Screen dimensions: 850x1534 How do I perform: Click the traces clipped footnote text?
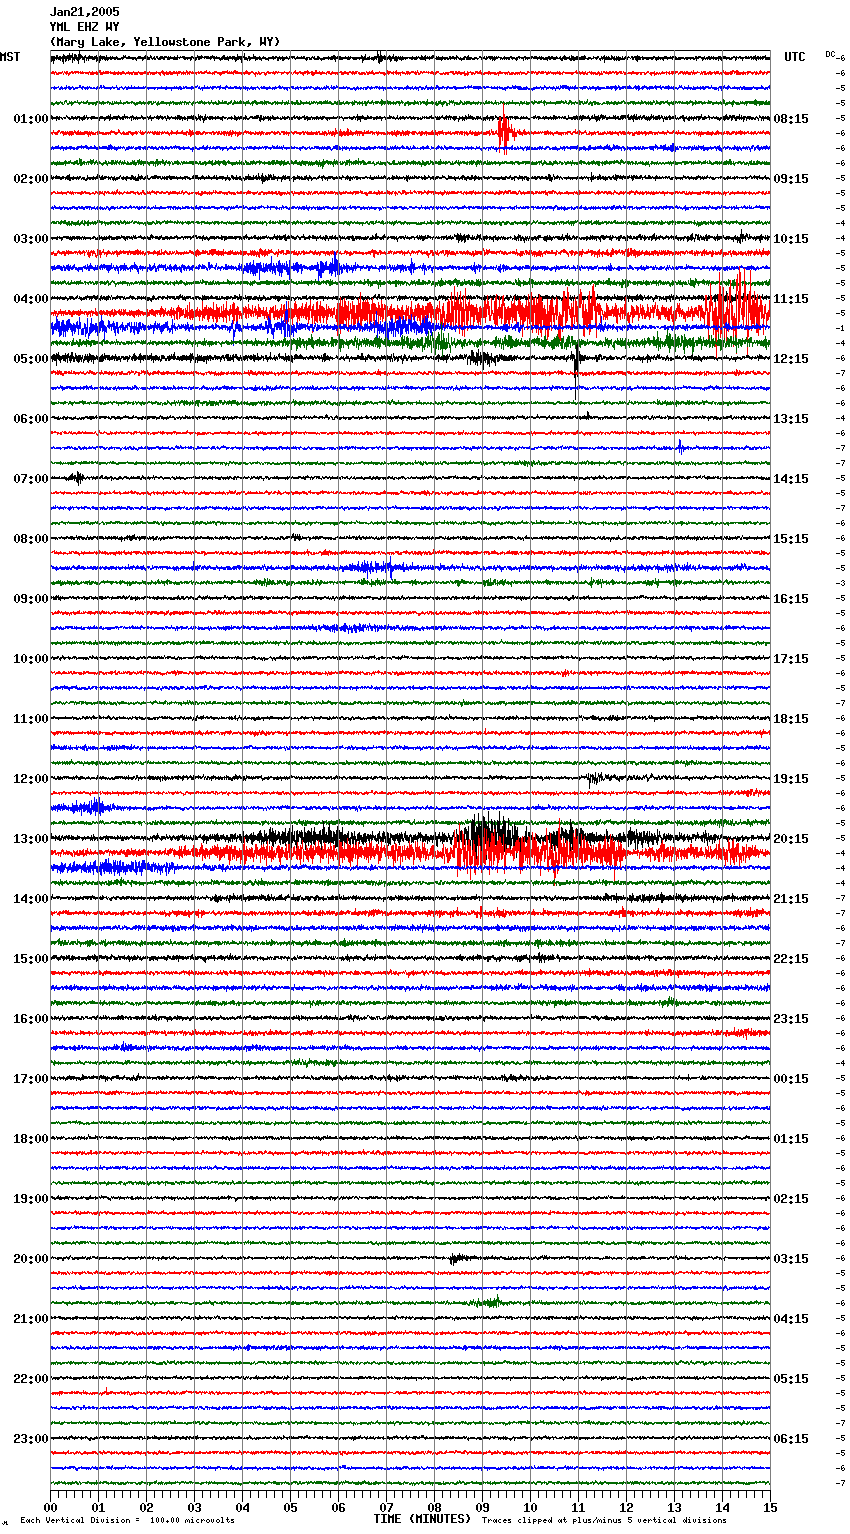tap(604, 1521)
